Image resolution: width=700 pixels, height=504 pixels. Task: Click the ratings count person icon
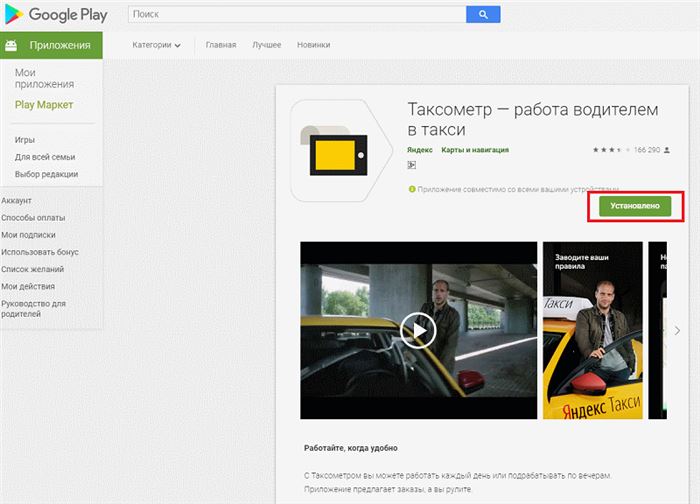tap(667, 150)
